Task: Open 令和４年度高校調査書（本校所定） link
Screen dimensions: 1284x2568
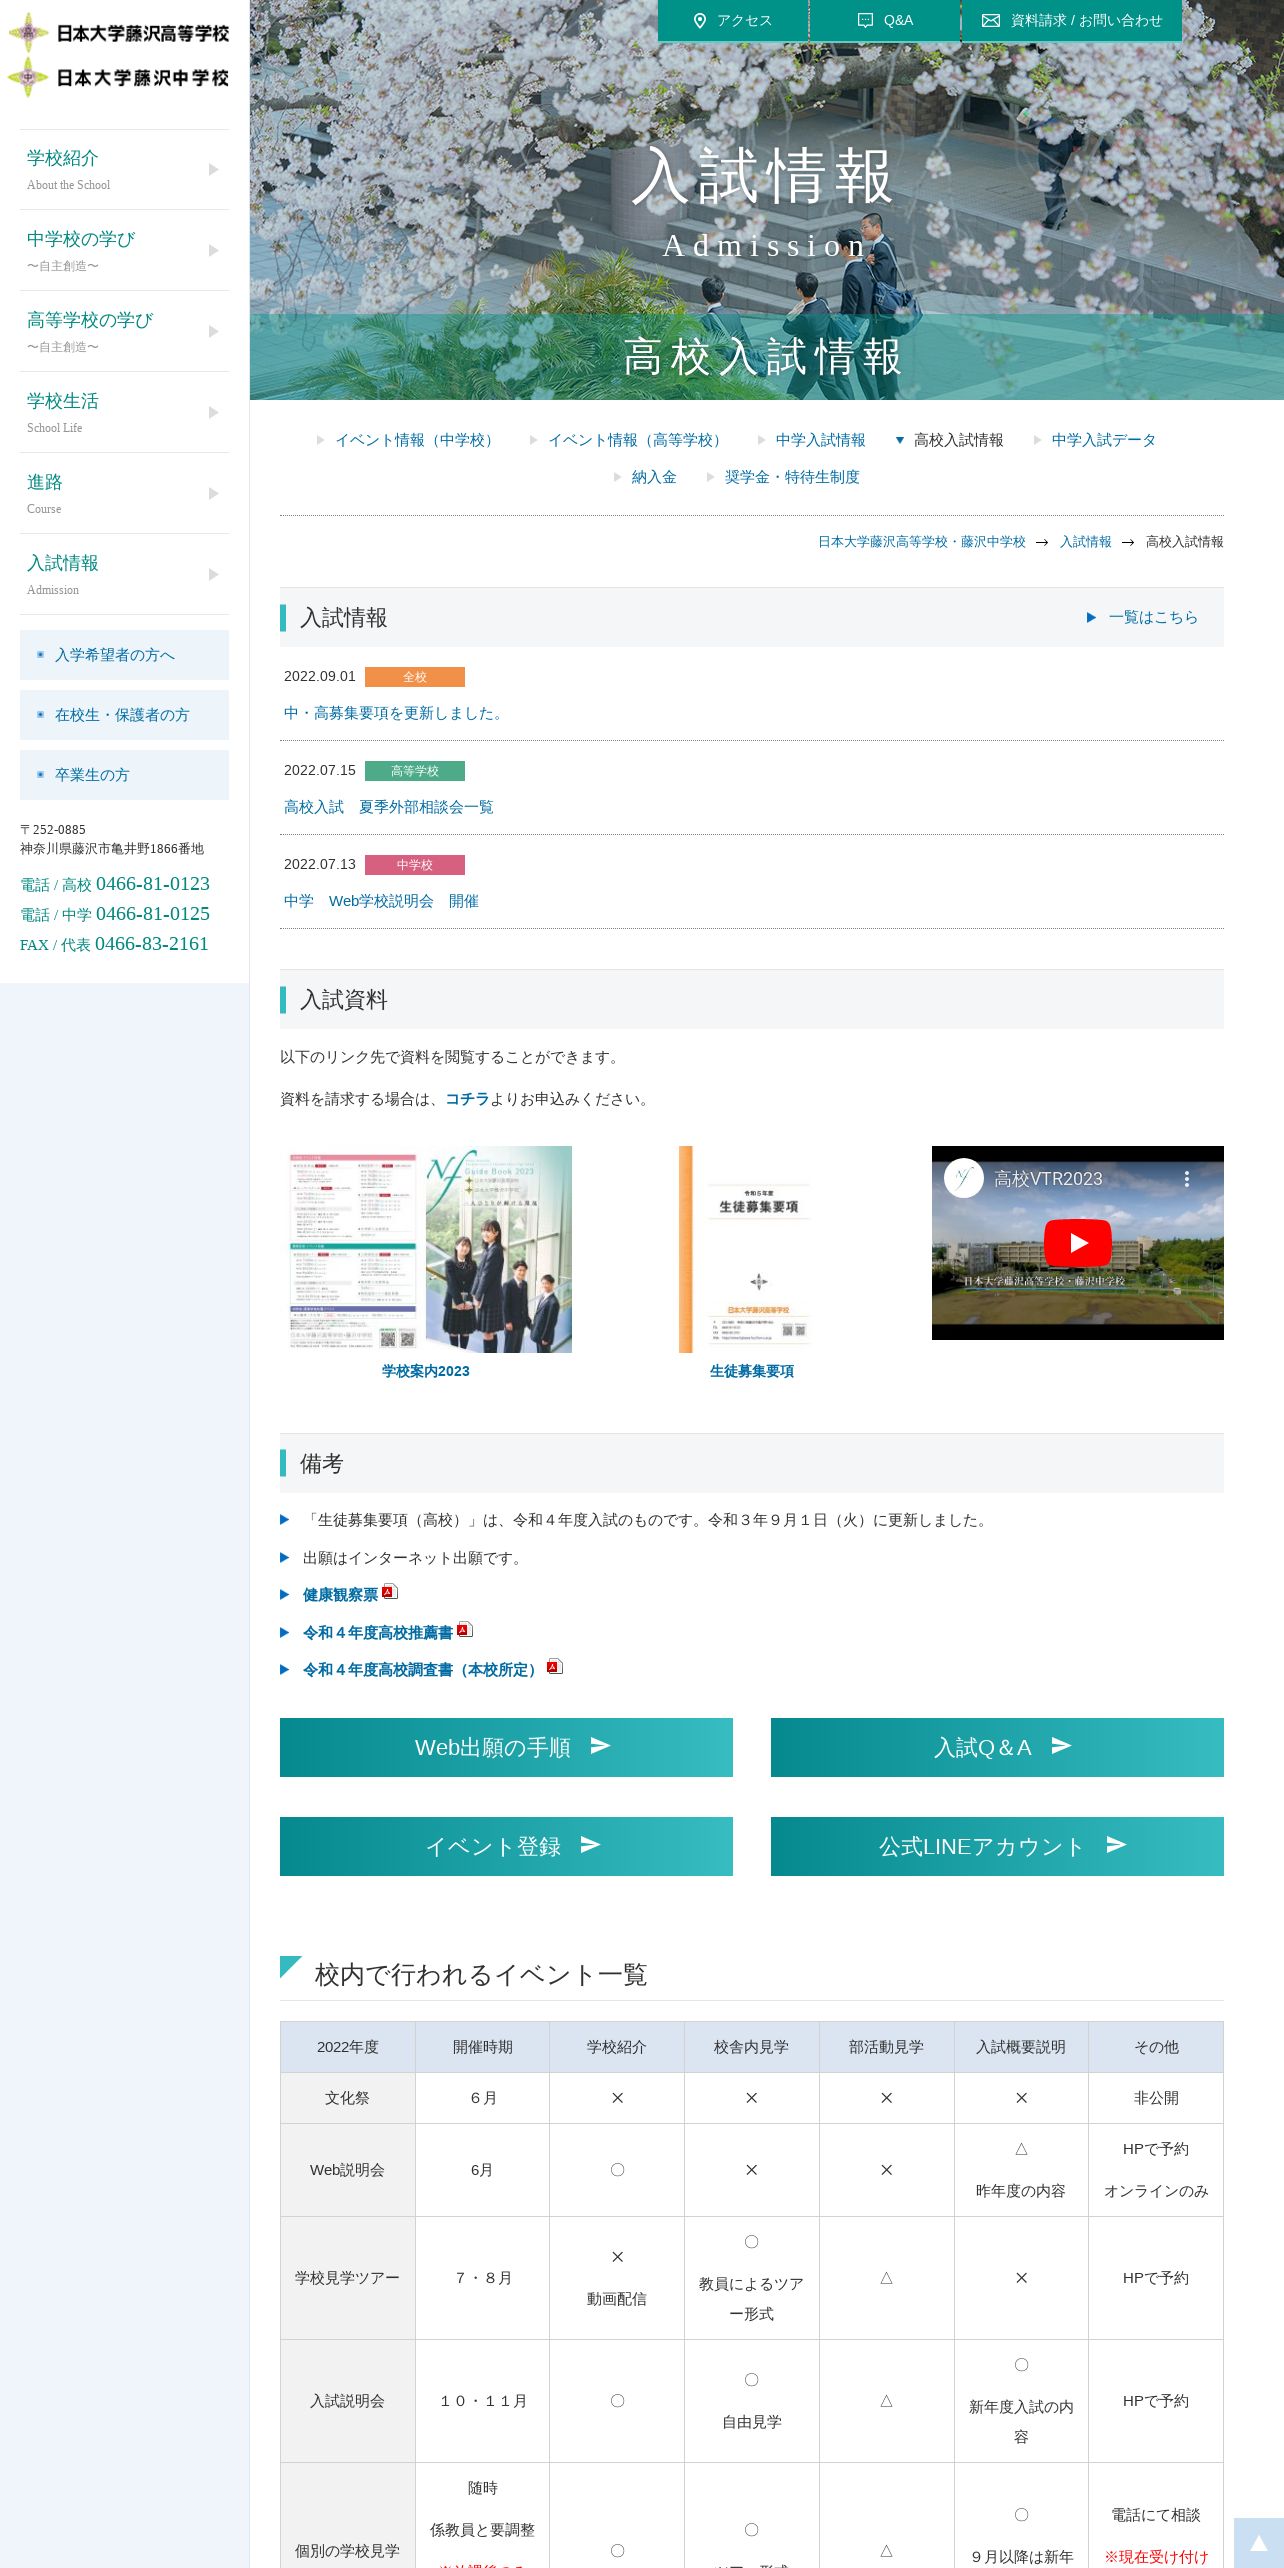Action: click(x=422, y=1670)
